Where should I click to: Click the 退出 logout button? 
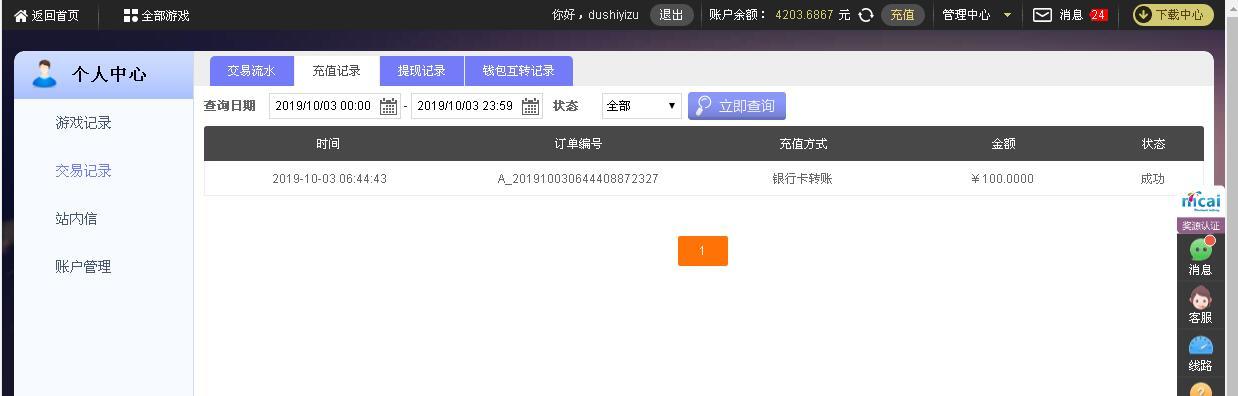(671, 15)
